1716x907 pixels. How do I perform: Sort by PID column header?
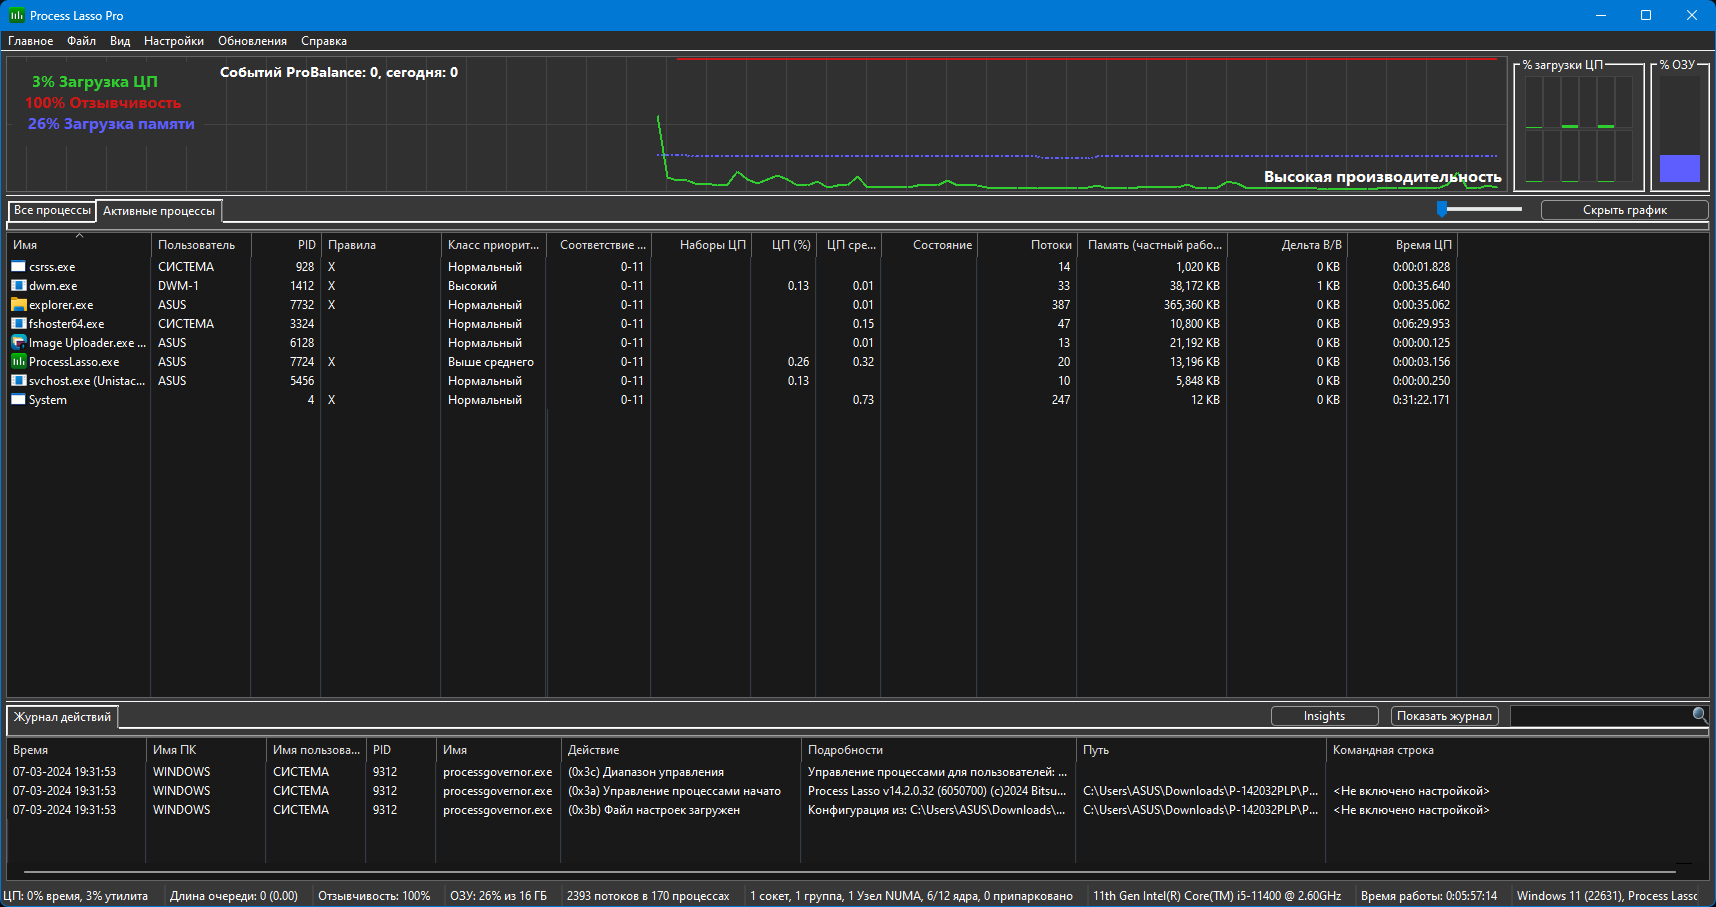point(286,245)
